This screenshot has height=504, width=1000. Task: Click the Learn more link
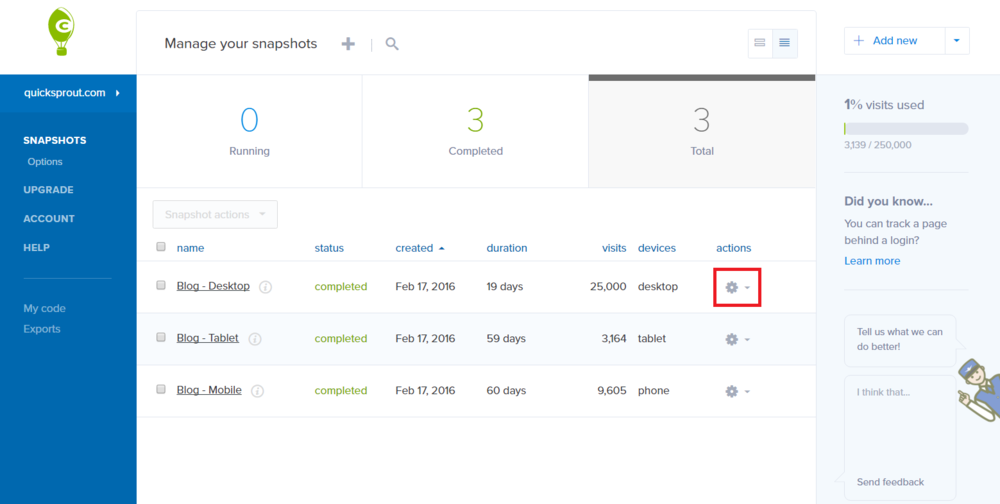pyautogui.click(x=872, y=261)
